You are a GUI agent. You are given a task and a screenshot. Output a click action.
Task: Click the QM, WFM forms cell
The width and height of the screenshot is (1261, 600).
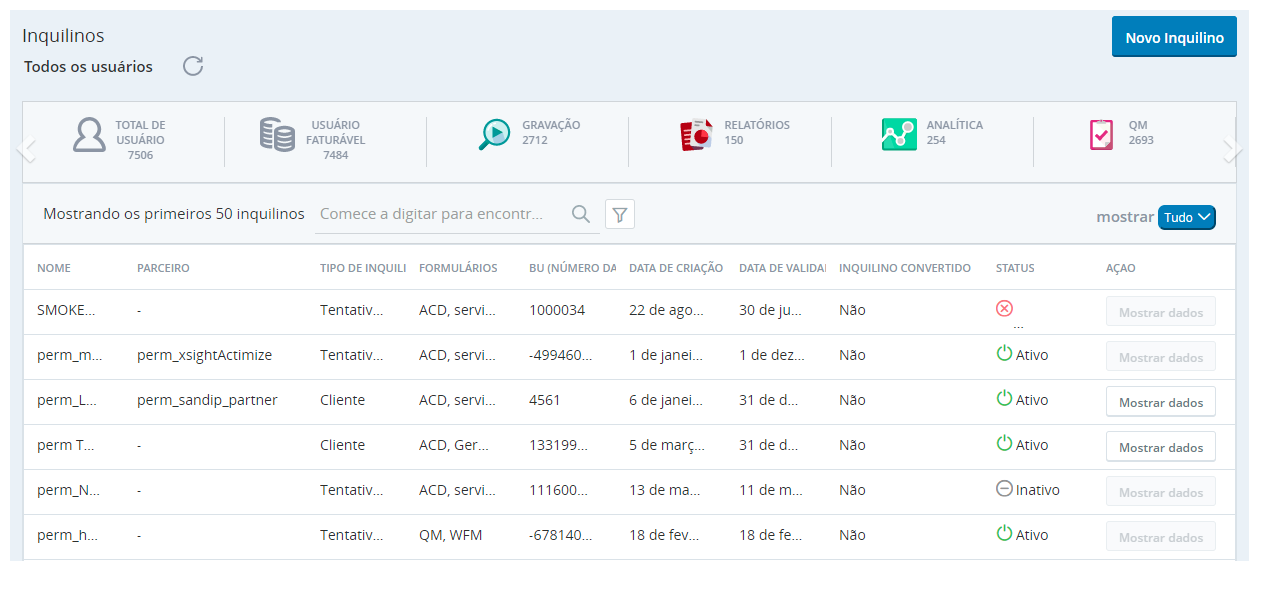tap(450, 535)
